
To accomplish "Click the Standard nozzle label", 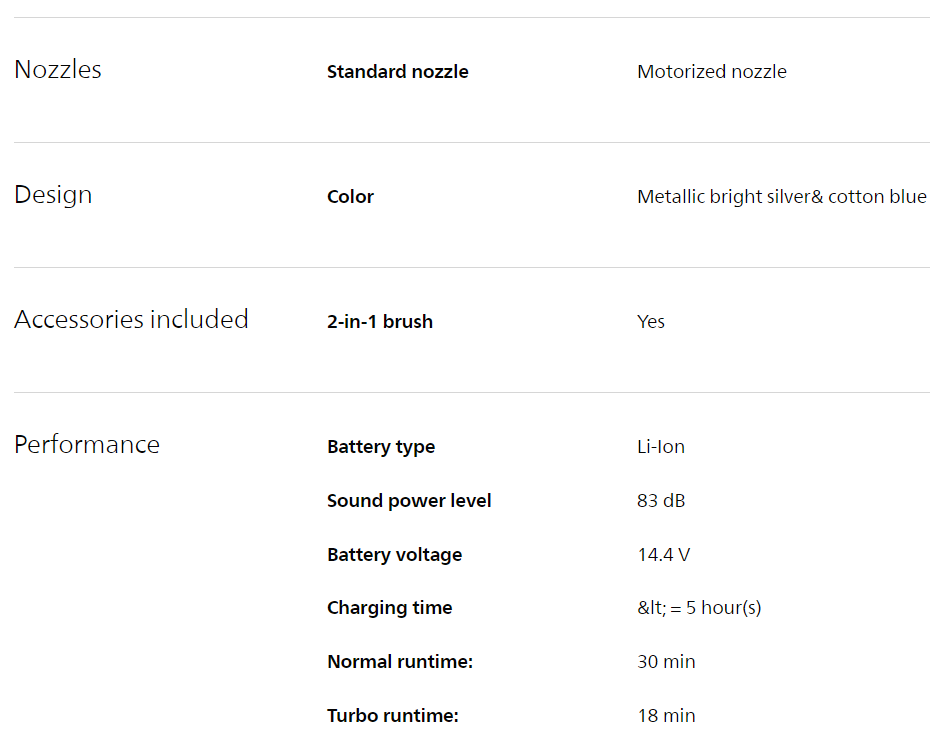I will pos(397,72).
